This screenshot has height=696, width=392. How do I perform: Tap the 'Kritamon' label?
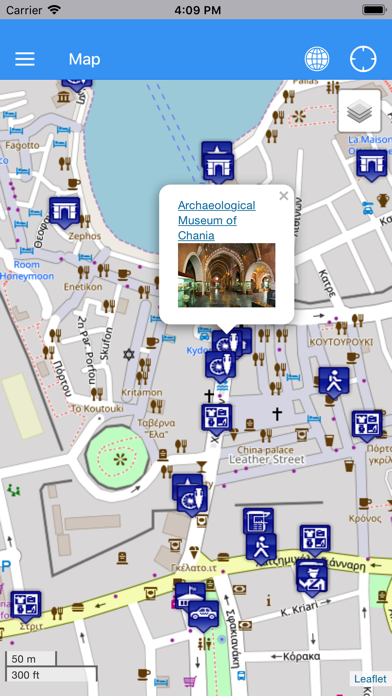pyautogui.click(x=142, y=392)
